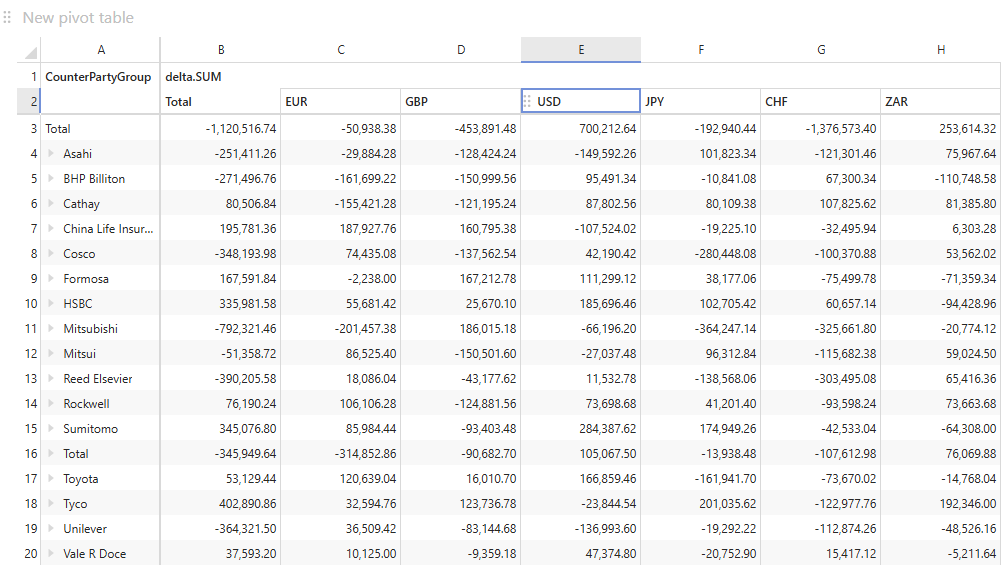
Task: Select column H header
Action: click(940, 49)
